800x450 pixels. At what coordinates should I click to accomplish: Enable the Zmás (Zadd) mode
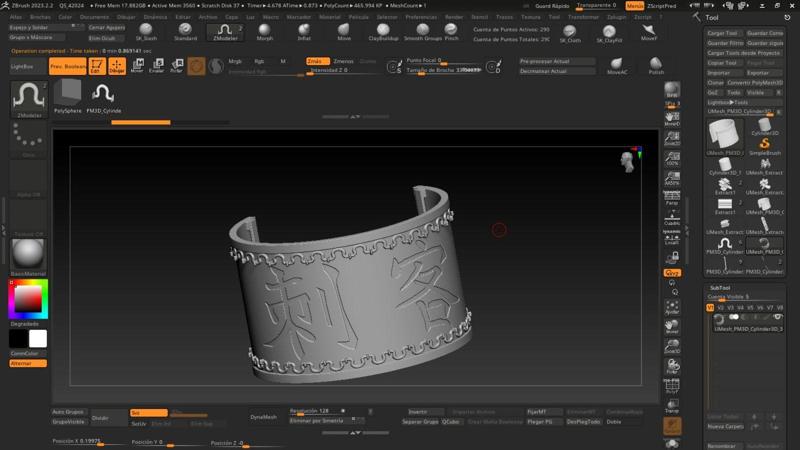[317, 61]
